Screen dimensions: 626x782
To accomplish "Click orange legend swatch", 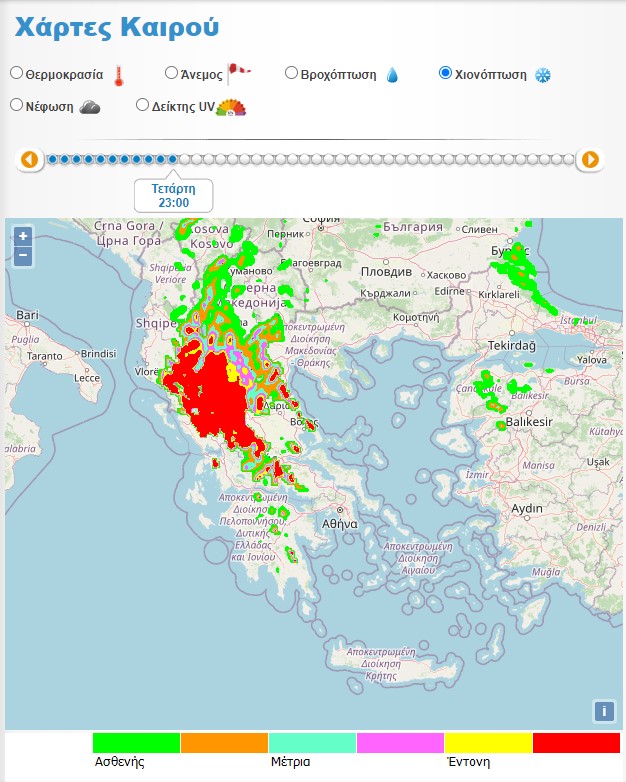I will (x=224, y=743).
